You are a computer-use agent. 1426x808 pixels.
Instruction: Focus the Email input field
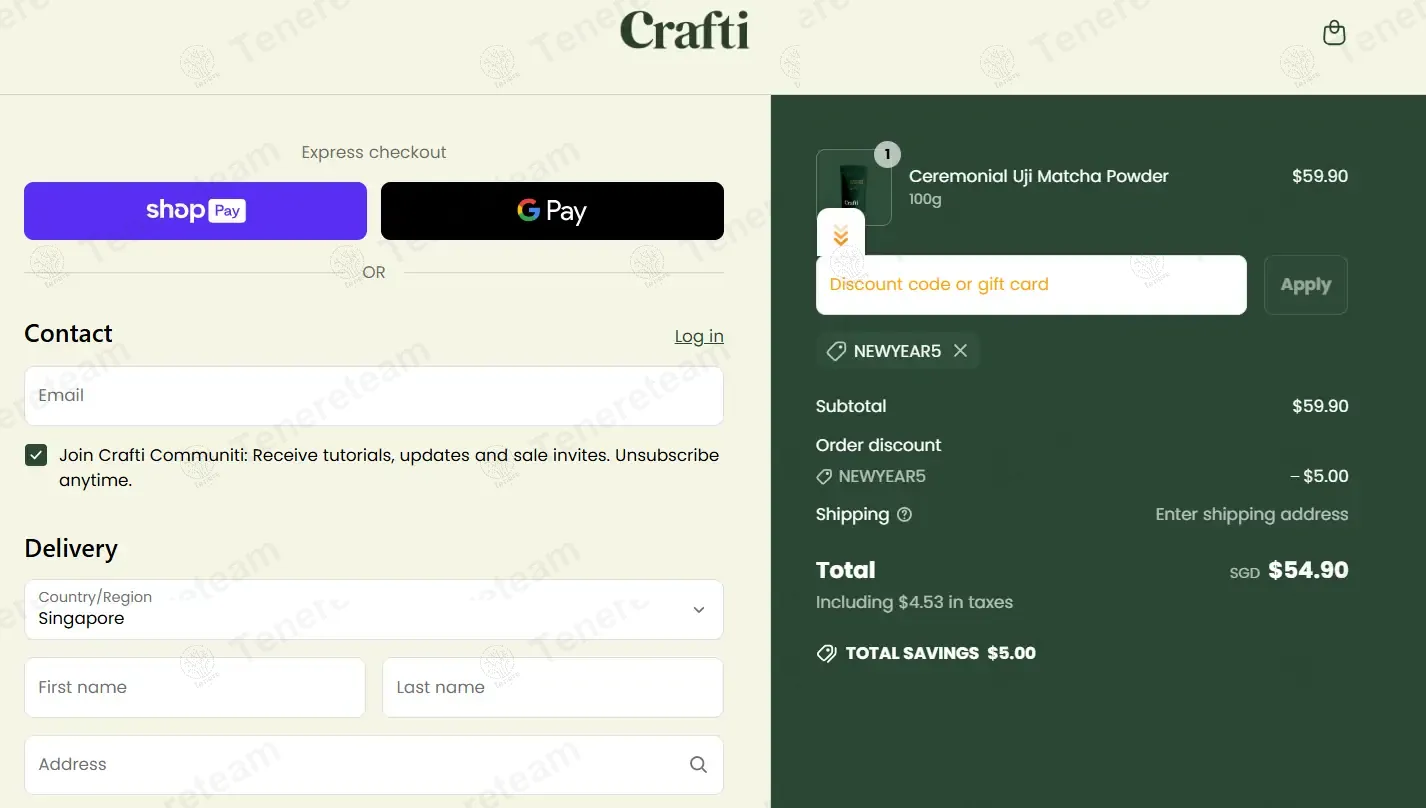374,396
